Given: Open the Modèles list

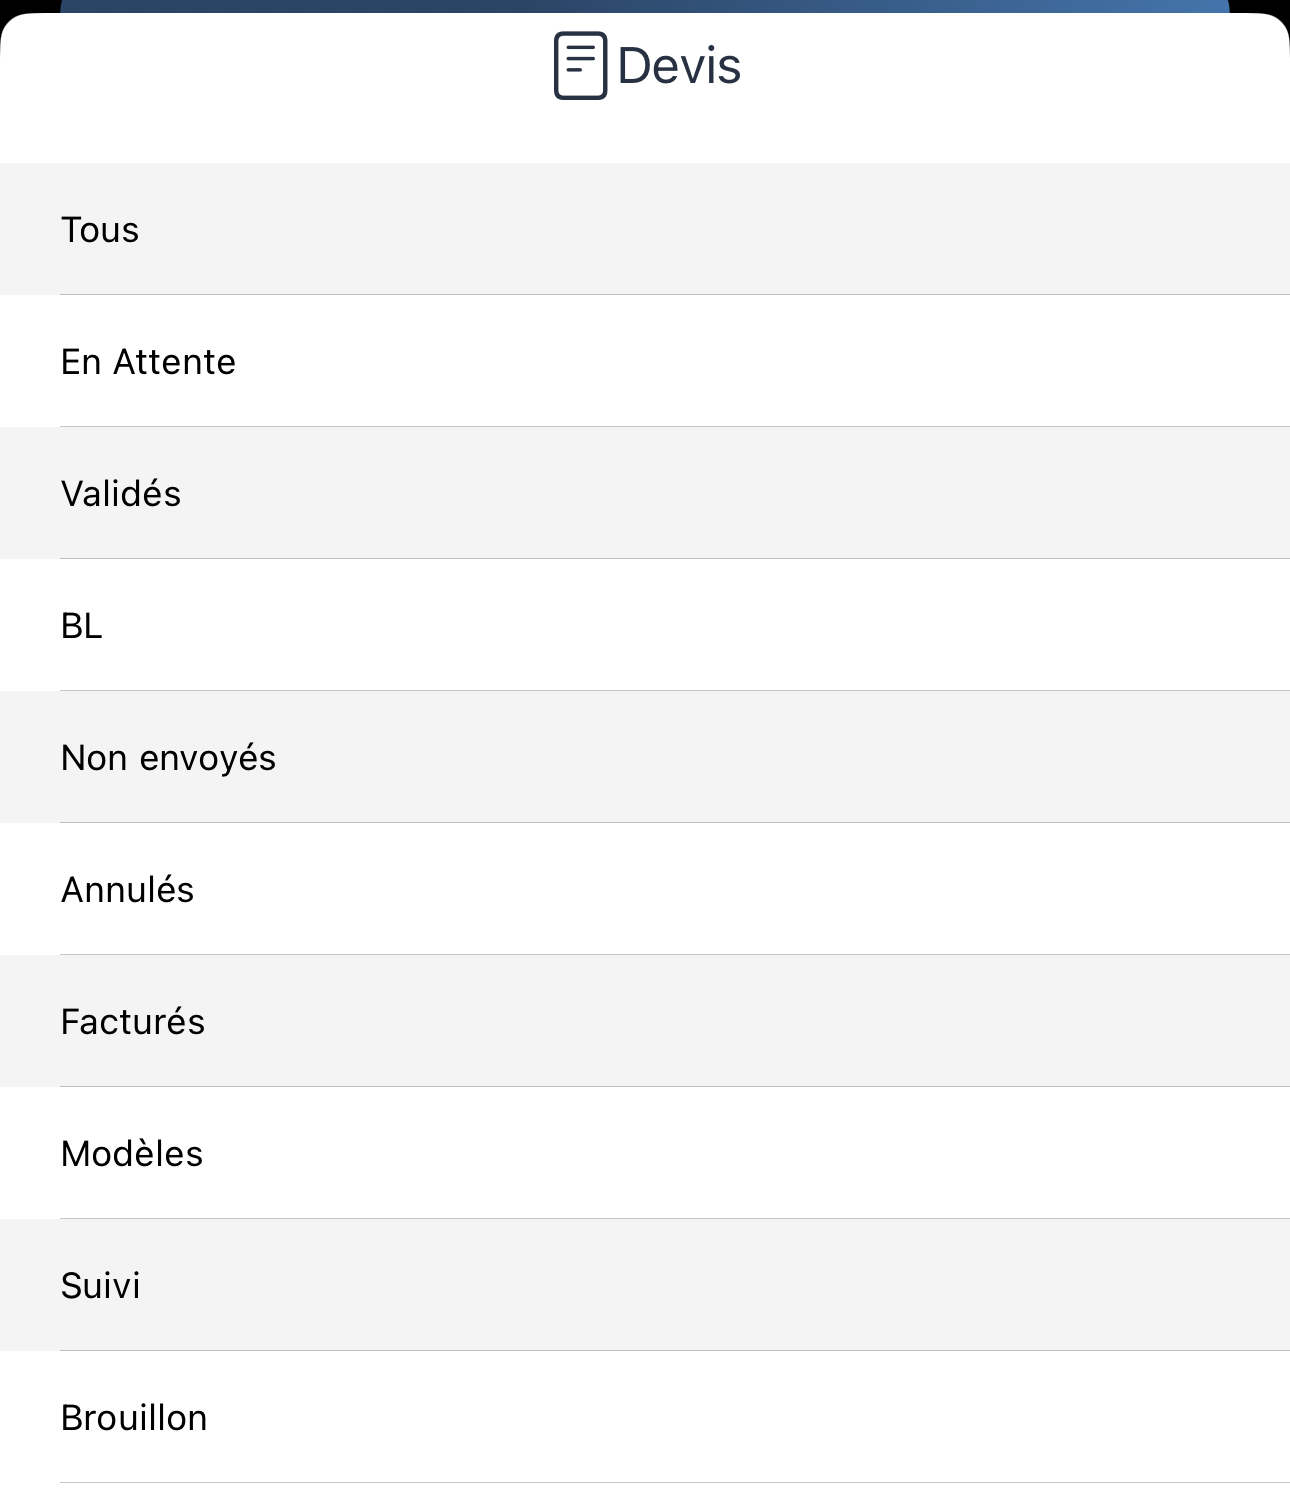Looking at the screenshot, I should [x=645, y=1153].
